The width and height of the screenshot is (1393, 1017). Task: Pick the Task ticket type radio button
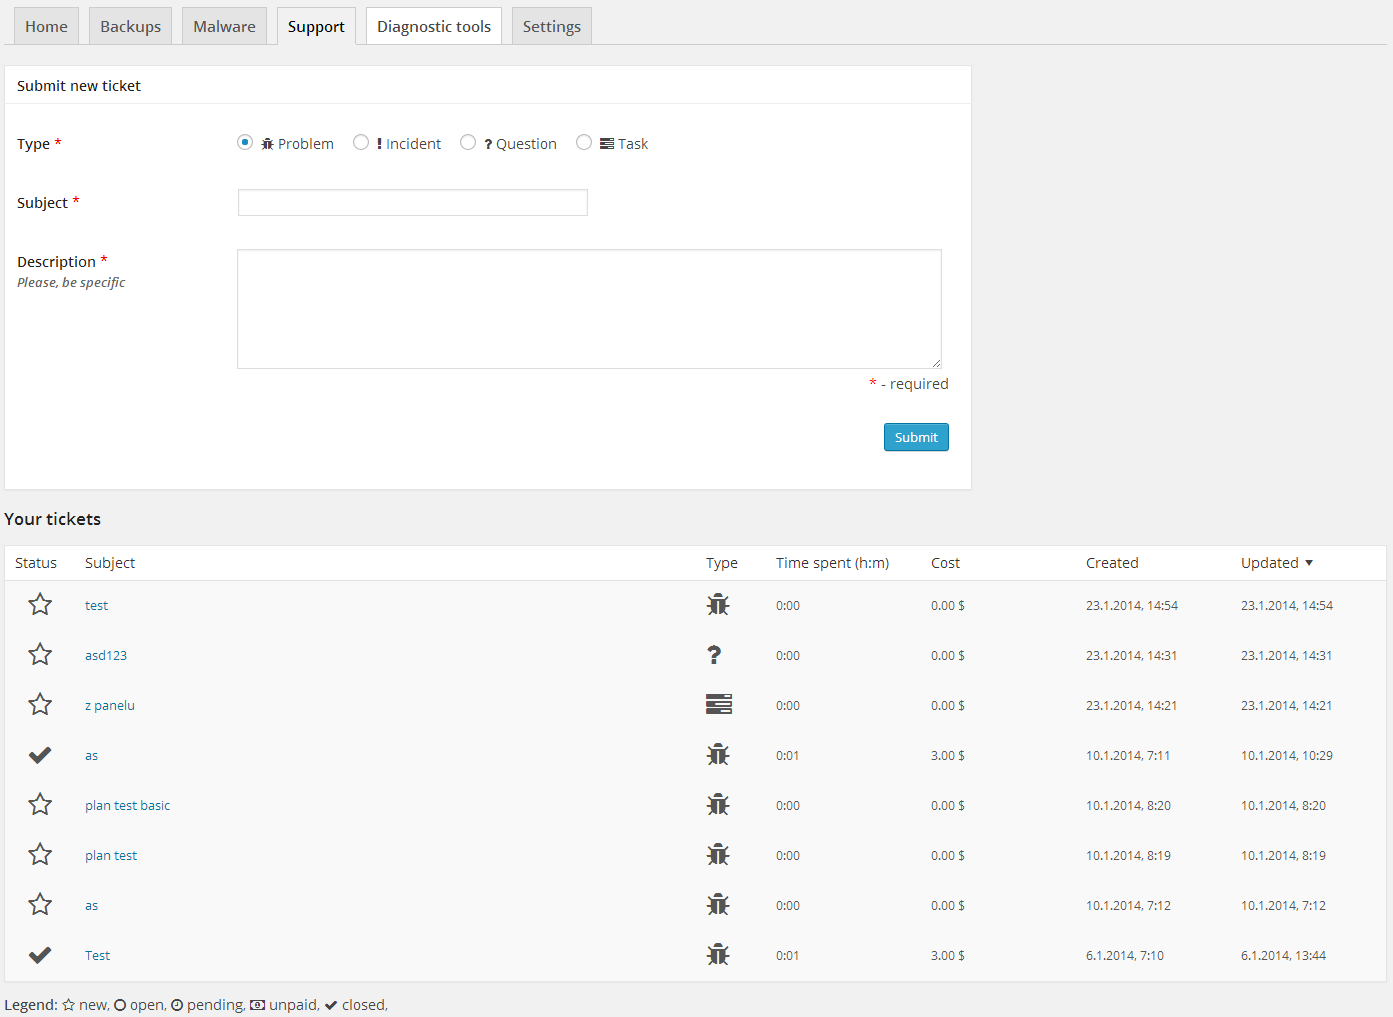point(584,142)
